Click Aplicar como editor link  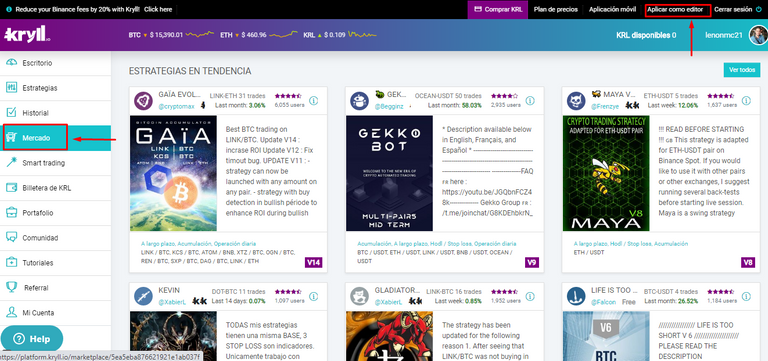675,9
